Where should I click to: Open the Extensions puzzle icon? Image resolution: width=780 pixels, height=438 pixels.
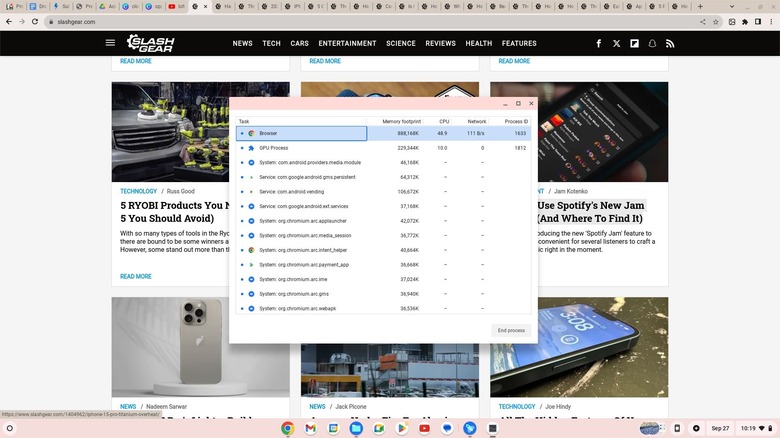[x=745, y=22]
